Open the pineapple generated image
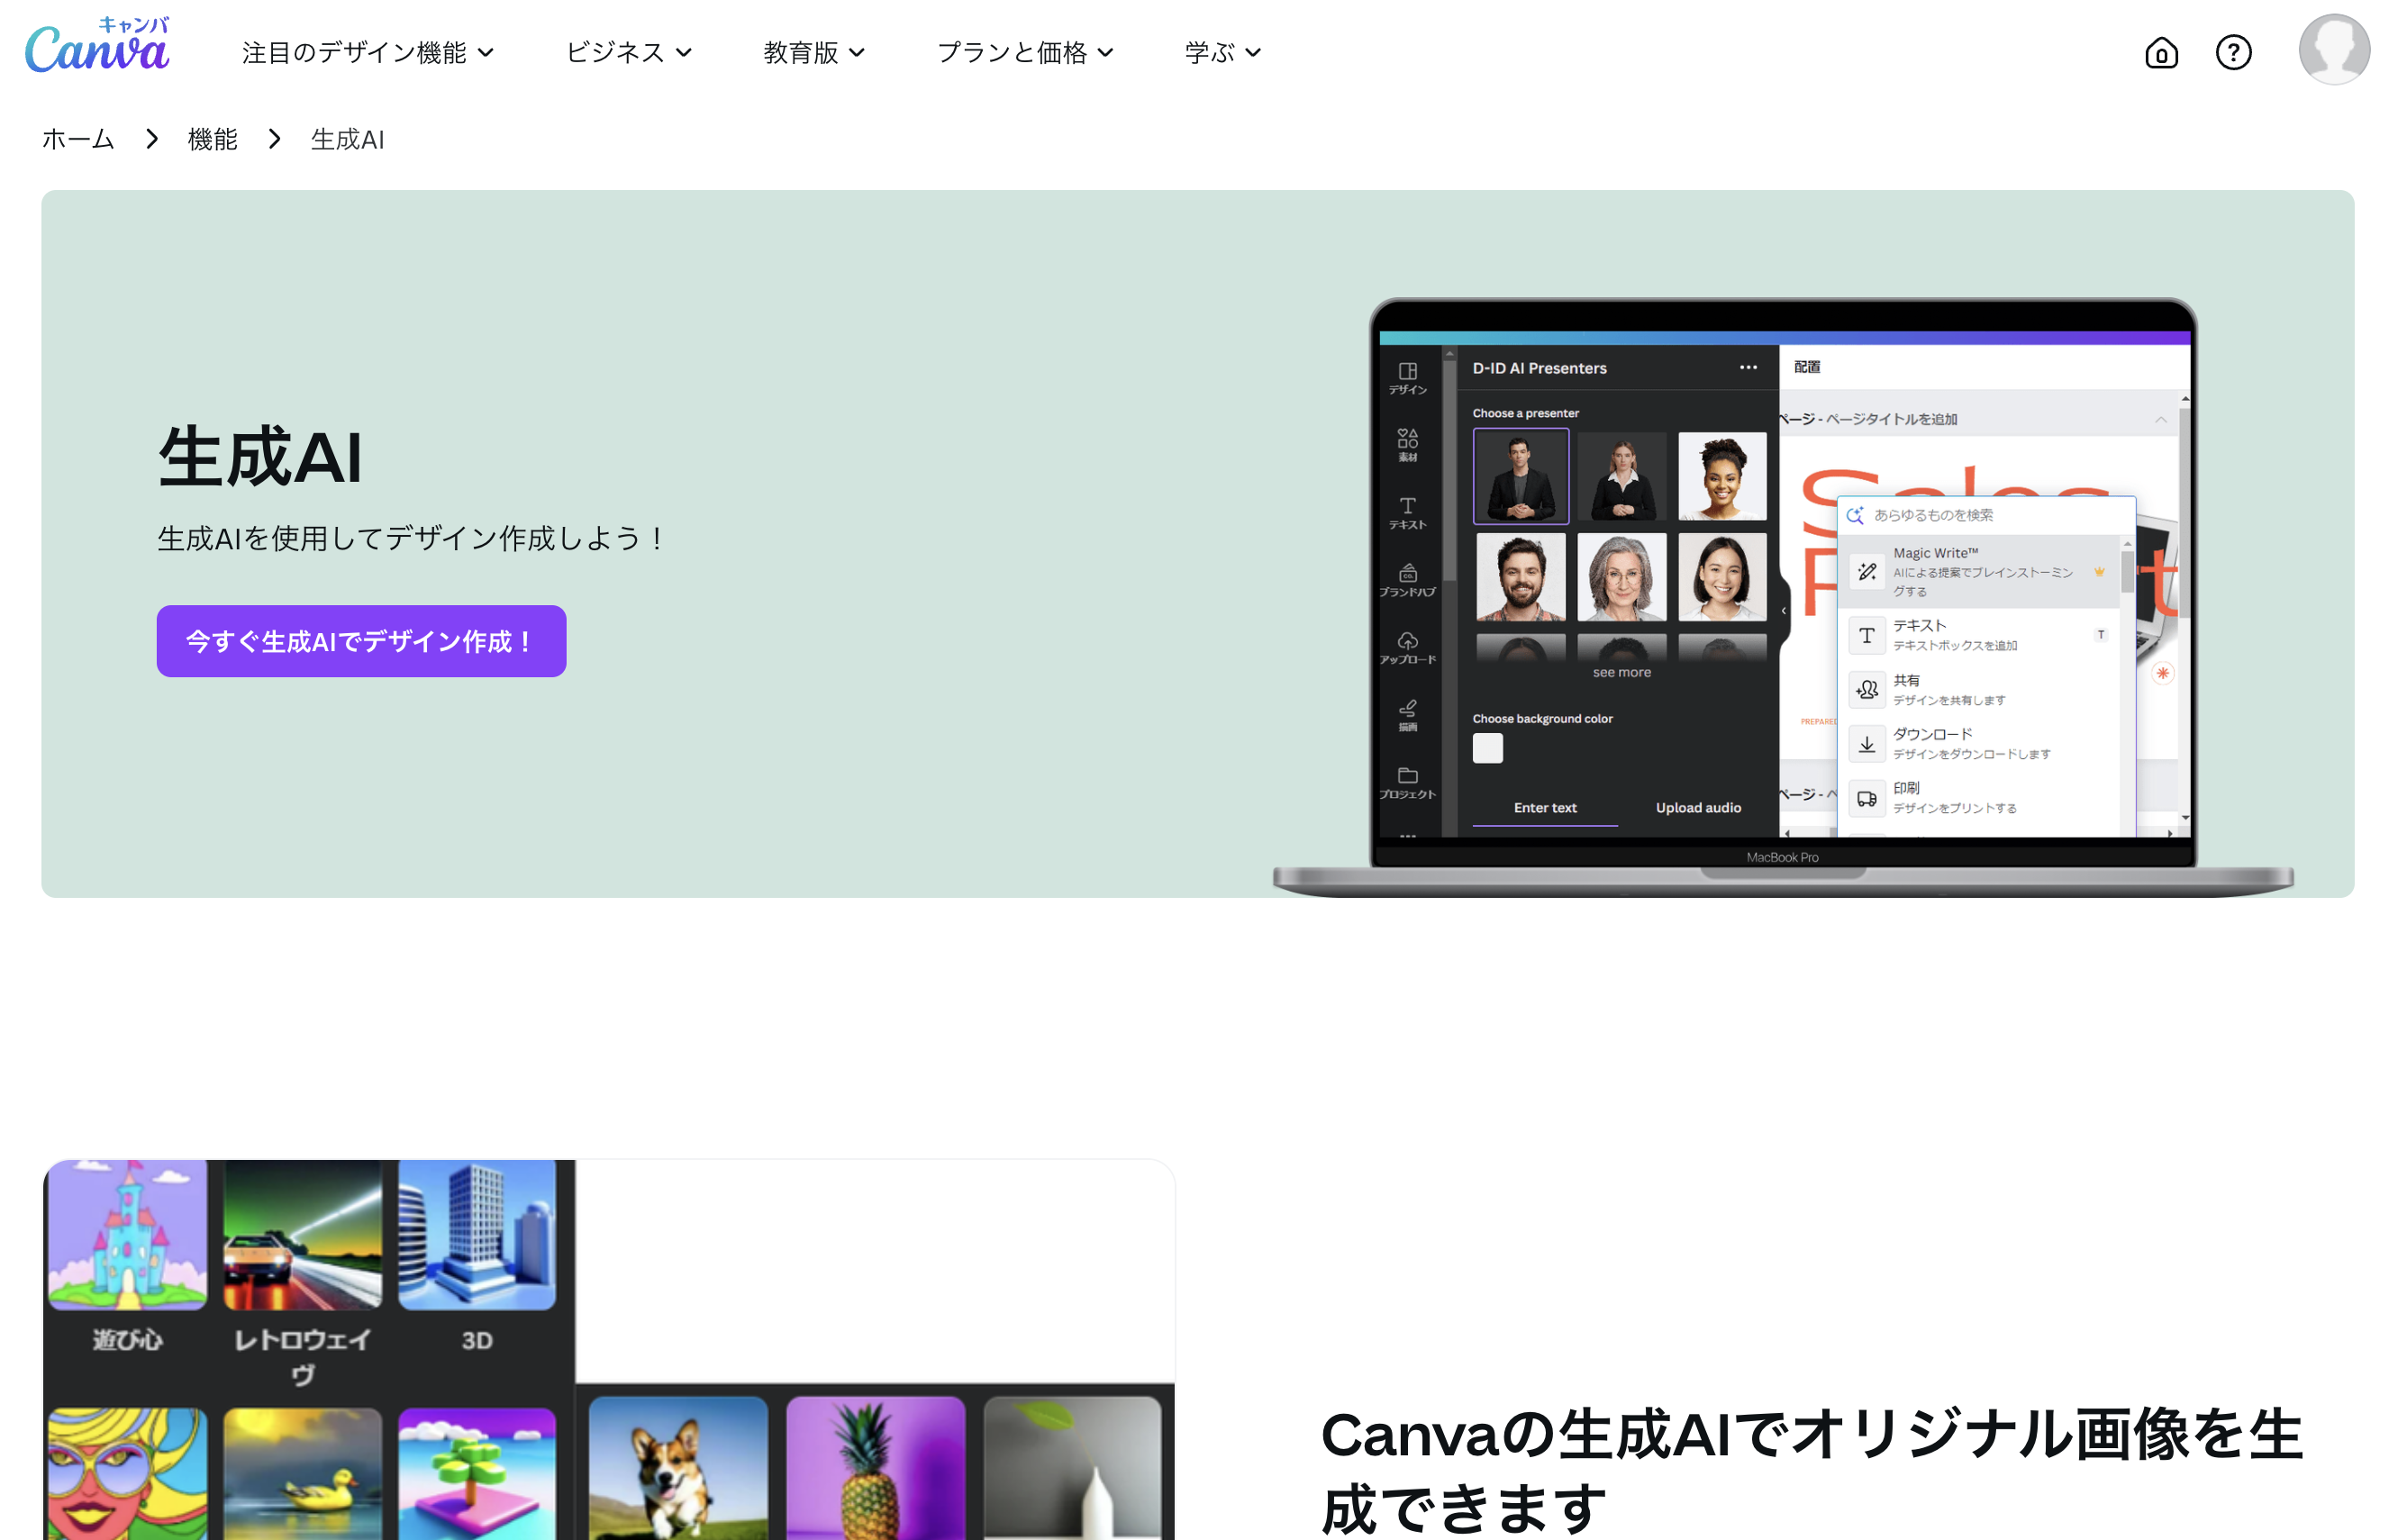The width and height of the screenshot is (2407, 1540). pyautogui.click(x=875, y=1468)
